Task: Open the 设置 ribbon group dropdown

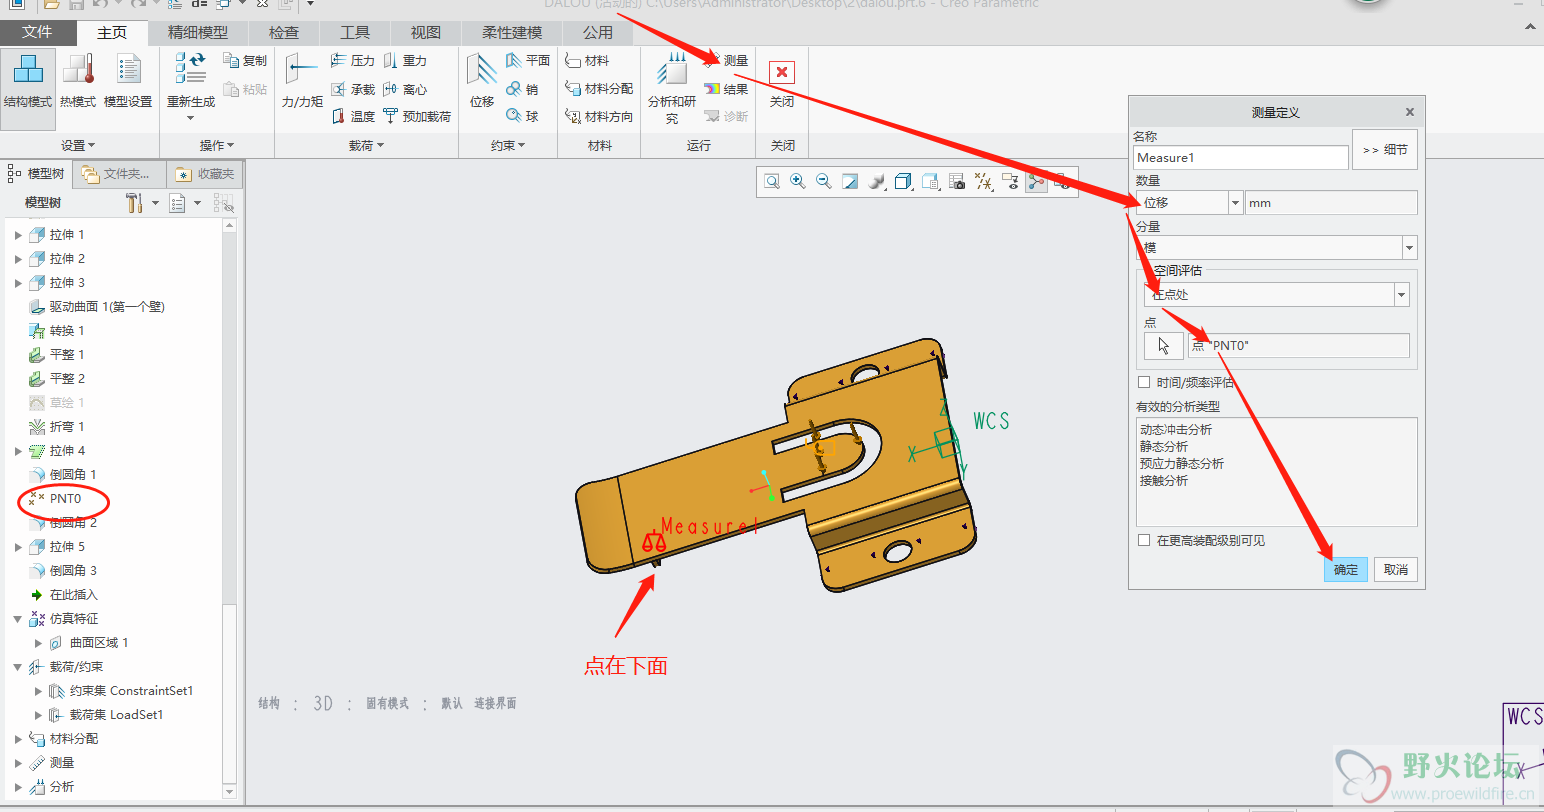Action: tap(79, 146)
